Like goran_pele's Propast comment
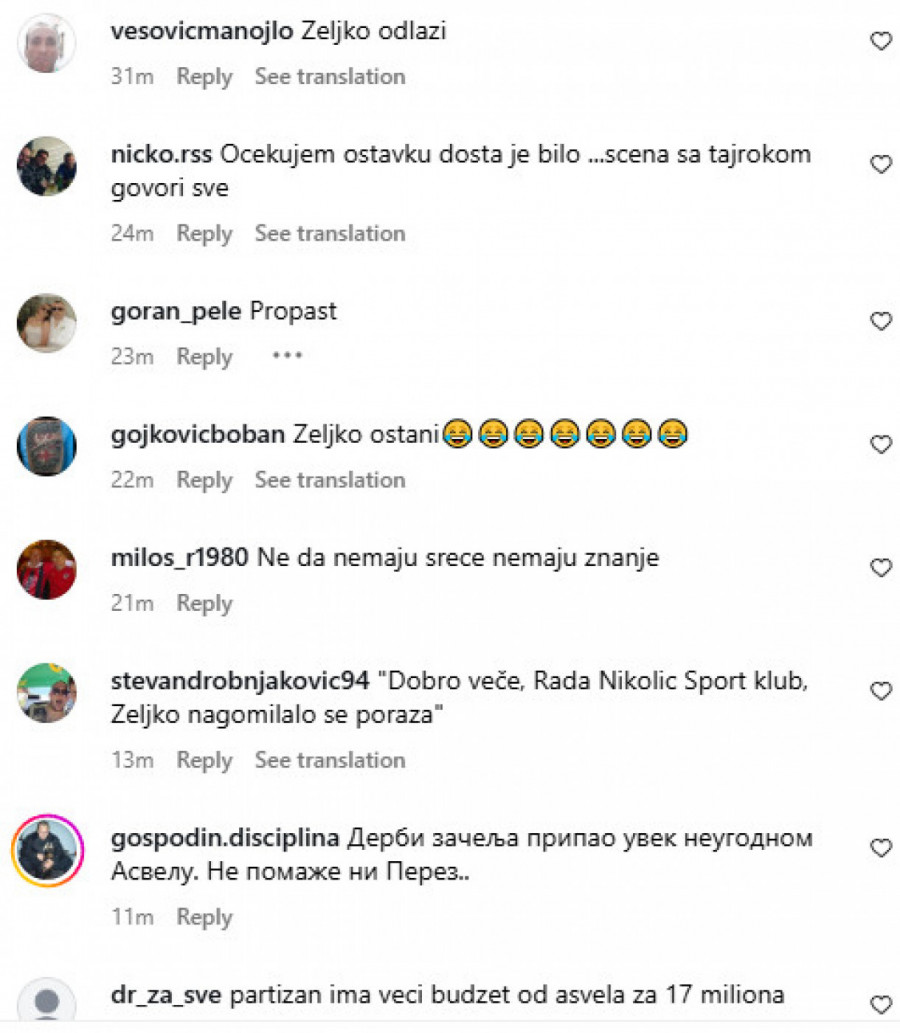The image size is (900, 1033). click(x=881, y=321)
